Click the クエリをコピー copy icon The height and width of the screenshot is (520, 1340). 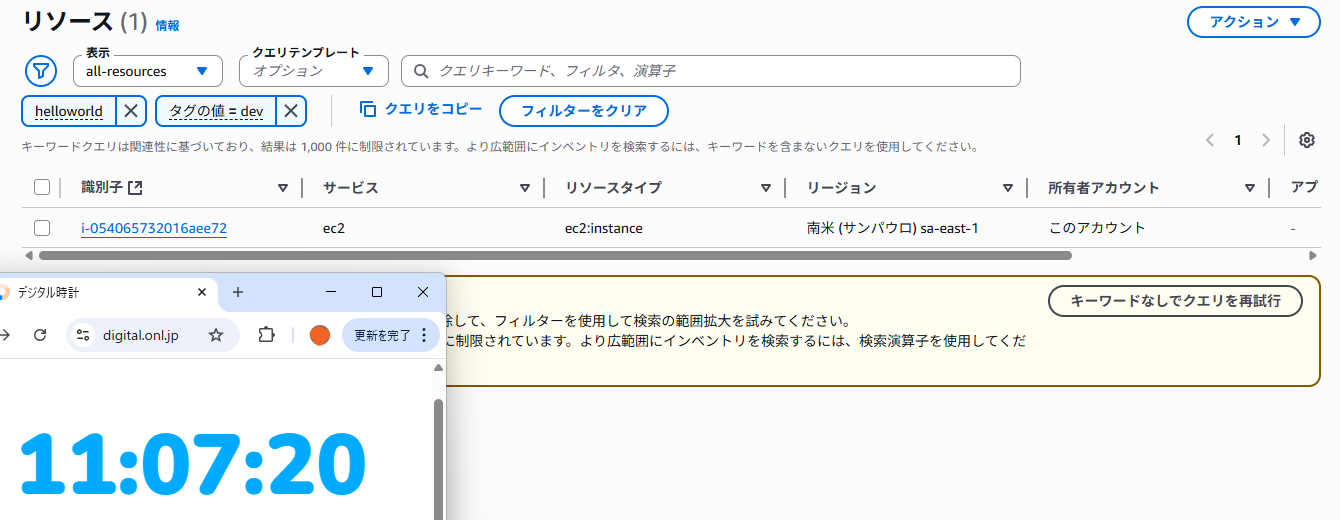coord(368,109)
